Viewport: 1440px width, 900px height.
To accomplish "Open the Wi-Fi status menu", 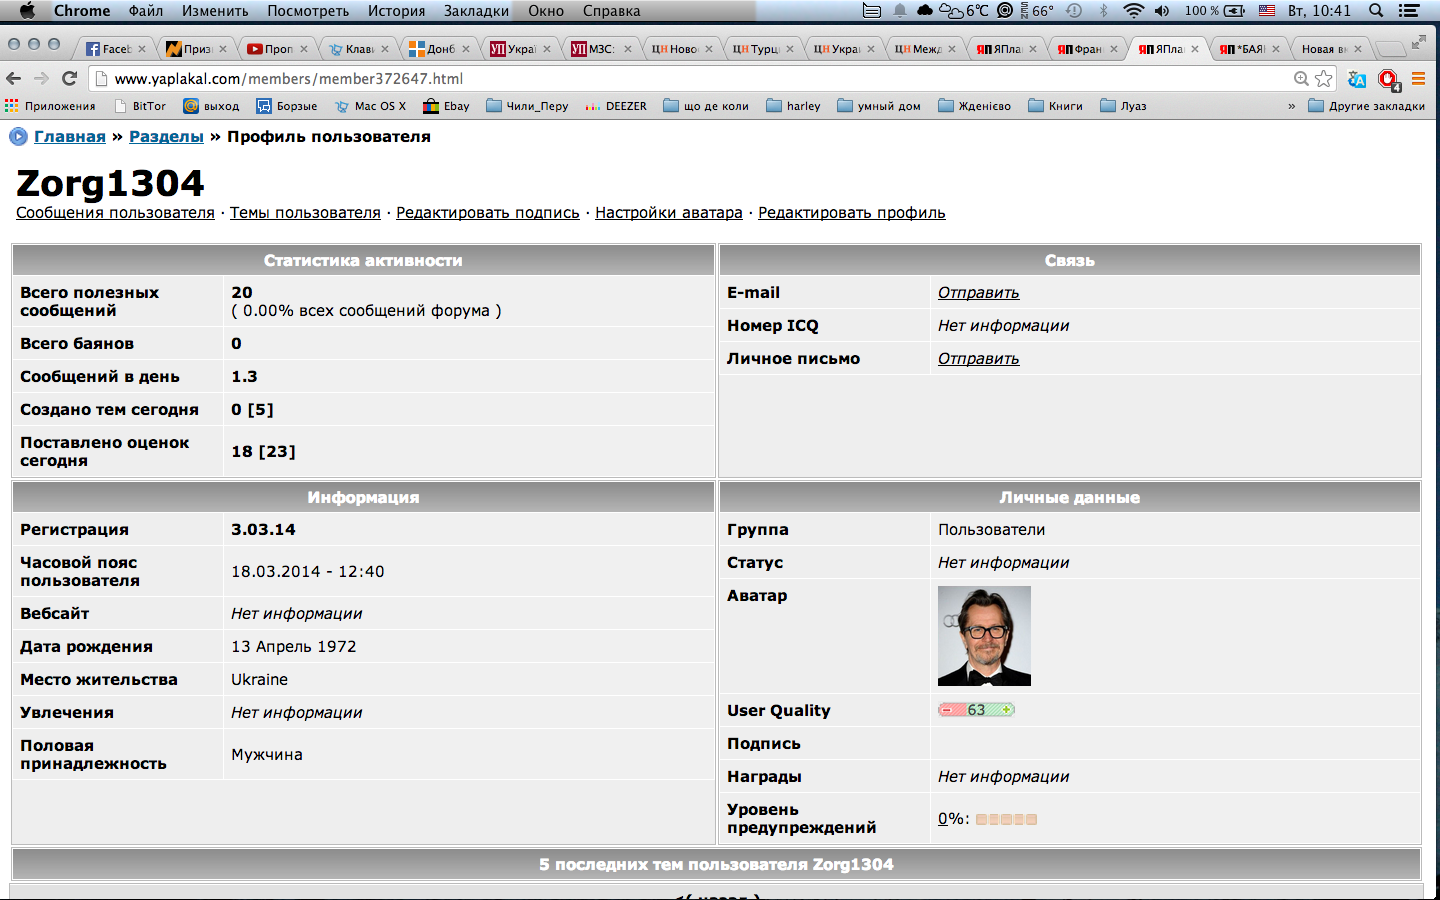I will (1133, 10).
